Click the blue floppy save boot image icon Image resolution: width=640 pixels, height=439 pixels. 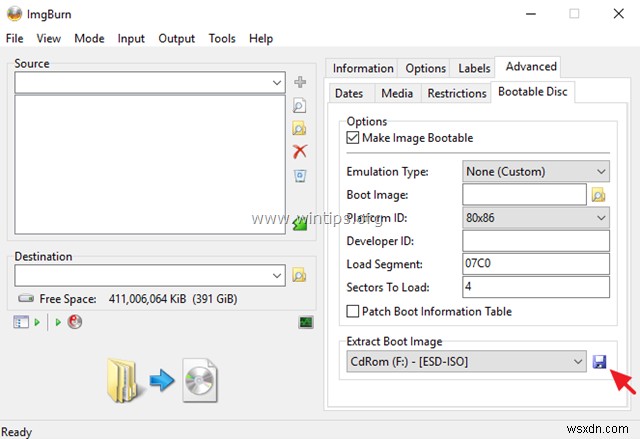coord(600,362)
